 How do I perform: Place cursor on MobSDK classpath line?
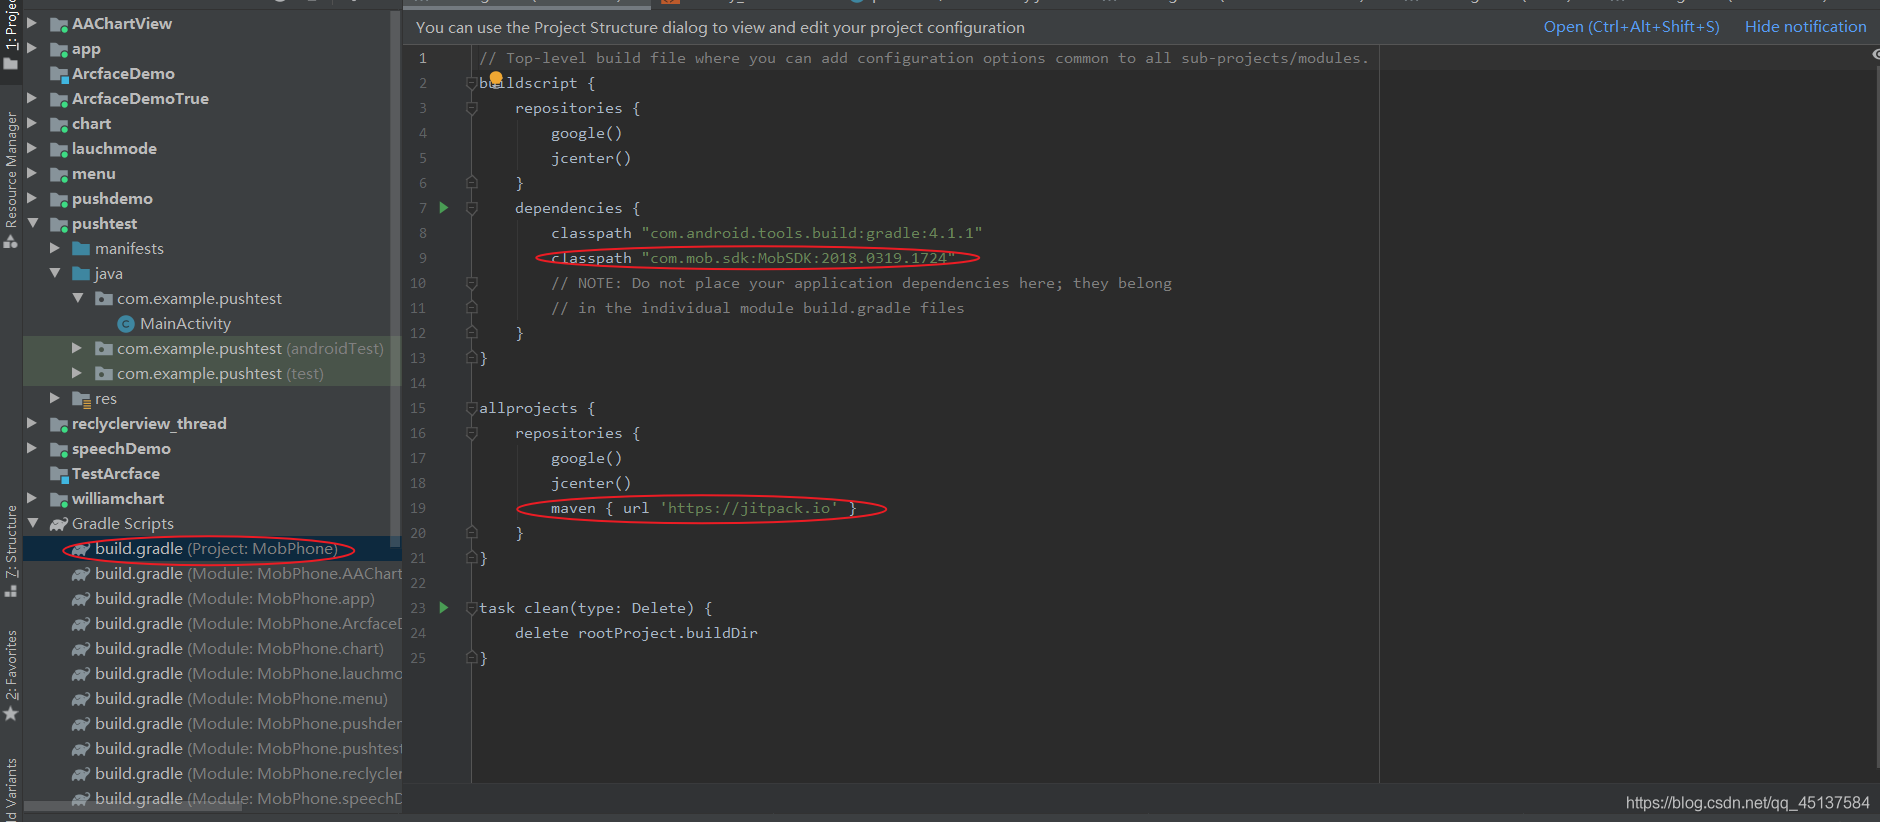pos(753,258)
